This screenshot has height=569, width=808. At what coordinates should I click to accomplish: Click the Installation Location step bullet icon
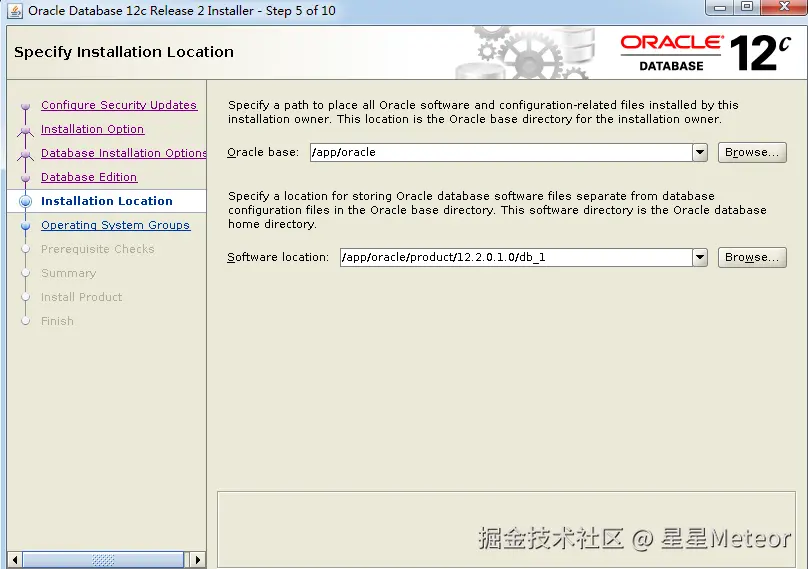pyautogui.click(x=25, y=202)
